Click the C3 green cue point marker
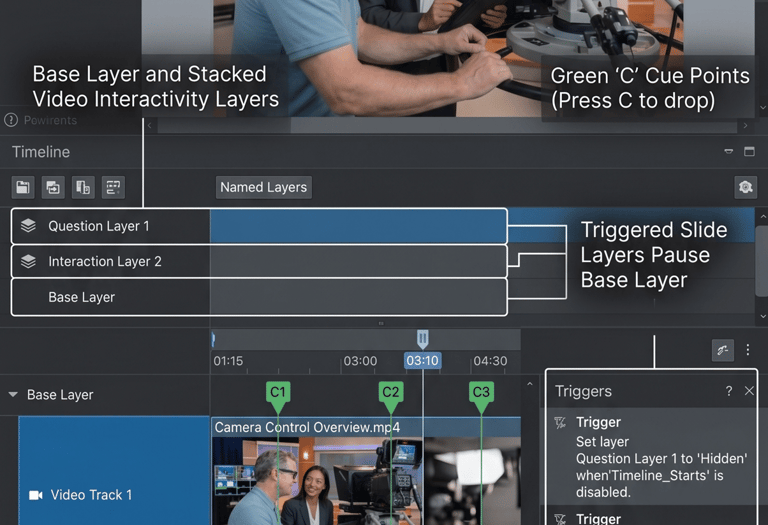The height and width of the screenshot is (525, 768). [481, 396]
